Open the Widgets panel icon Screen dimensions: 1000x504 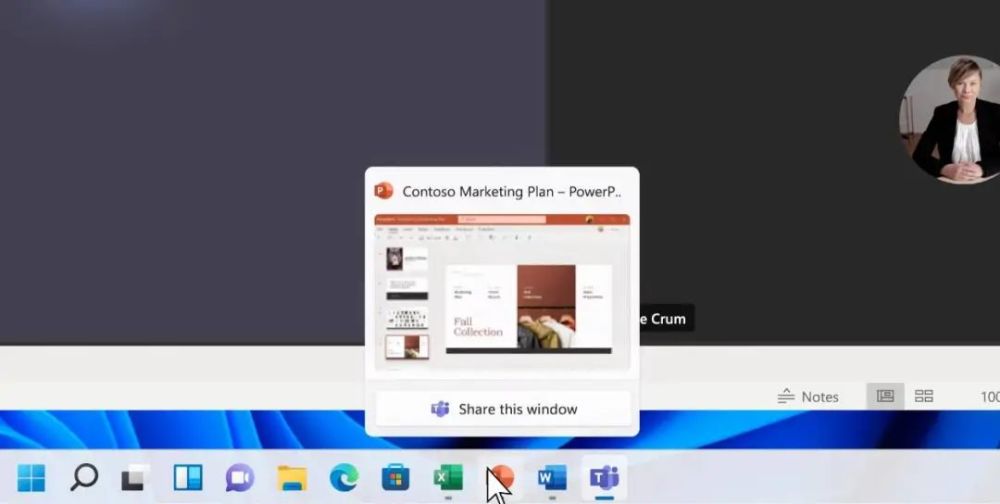point(188,477)
